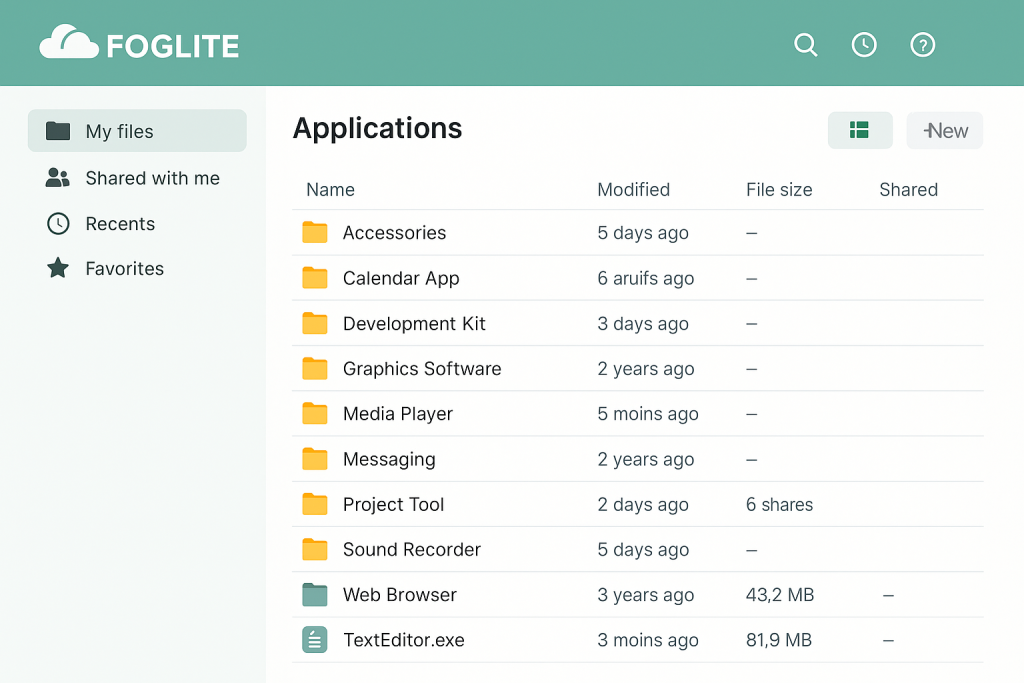Sort by the Modified column header
The height and width of the screenshot is (683, 1024).
(633, 190)
